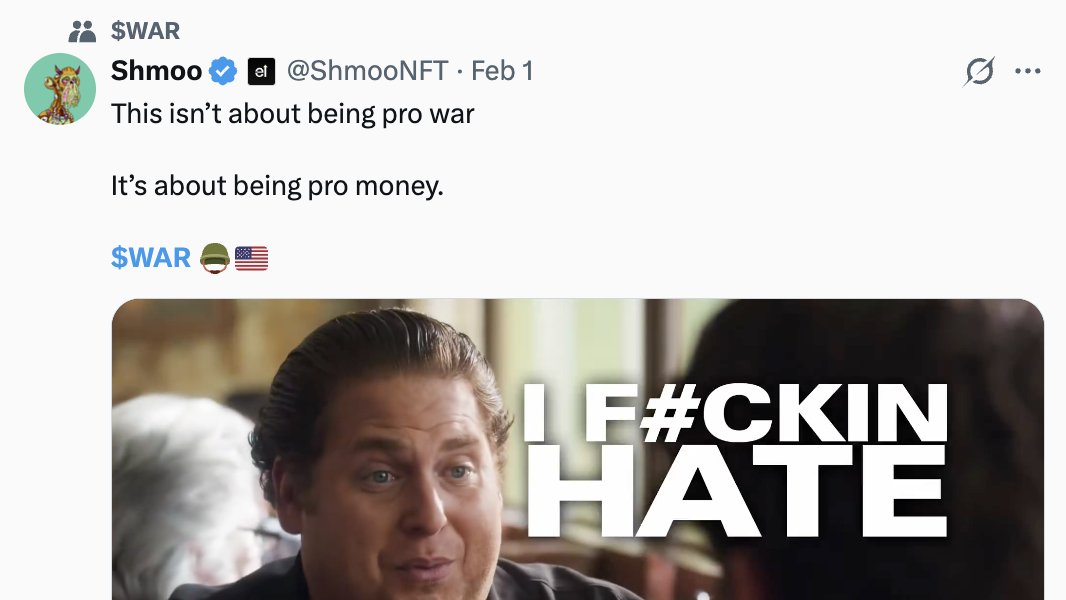This screenshot has height=600, width=1066.
Task: Open the blue $WAR cashtag link
Action: (x=151, y=258)
